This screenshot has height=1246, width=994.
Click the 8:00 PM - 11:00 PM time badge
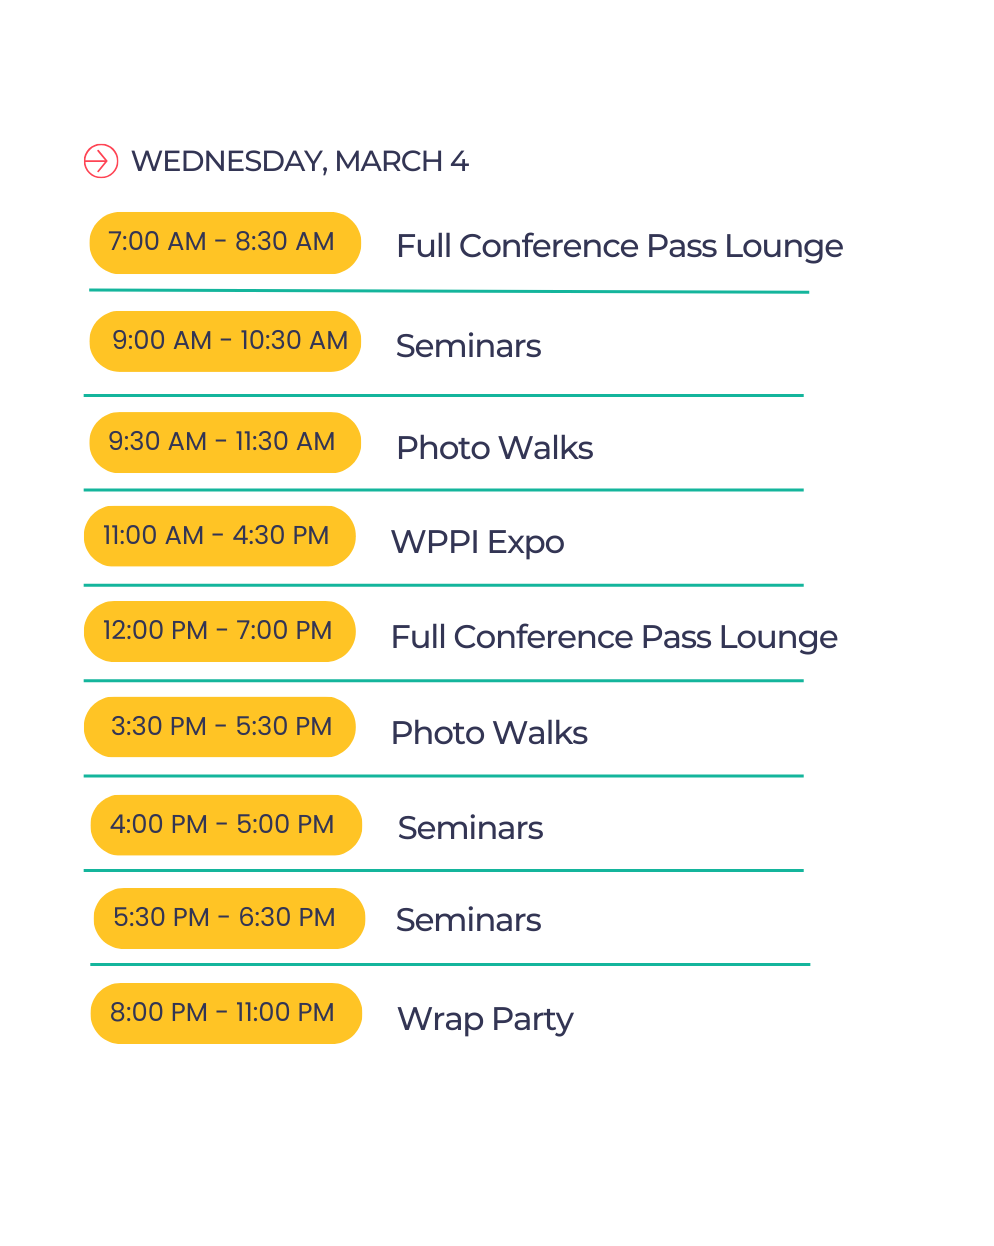coord(225,1013)
